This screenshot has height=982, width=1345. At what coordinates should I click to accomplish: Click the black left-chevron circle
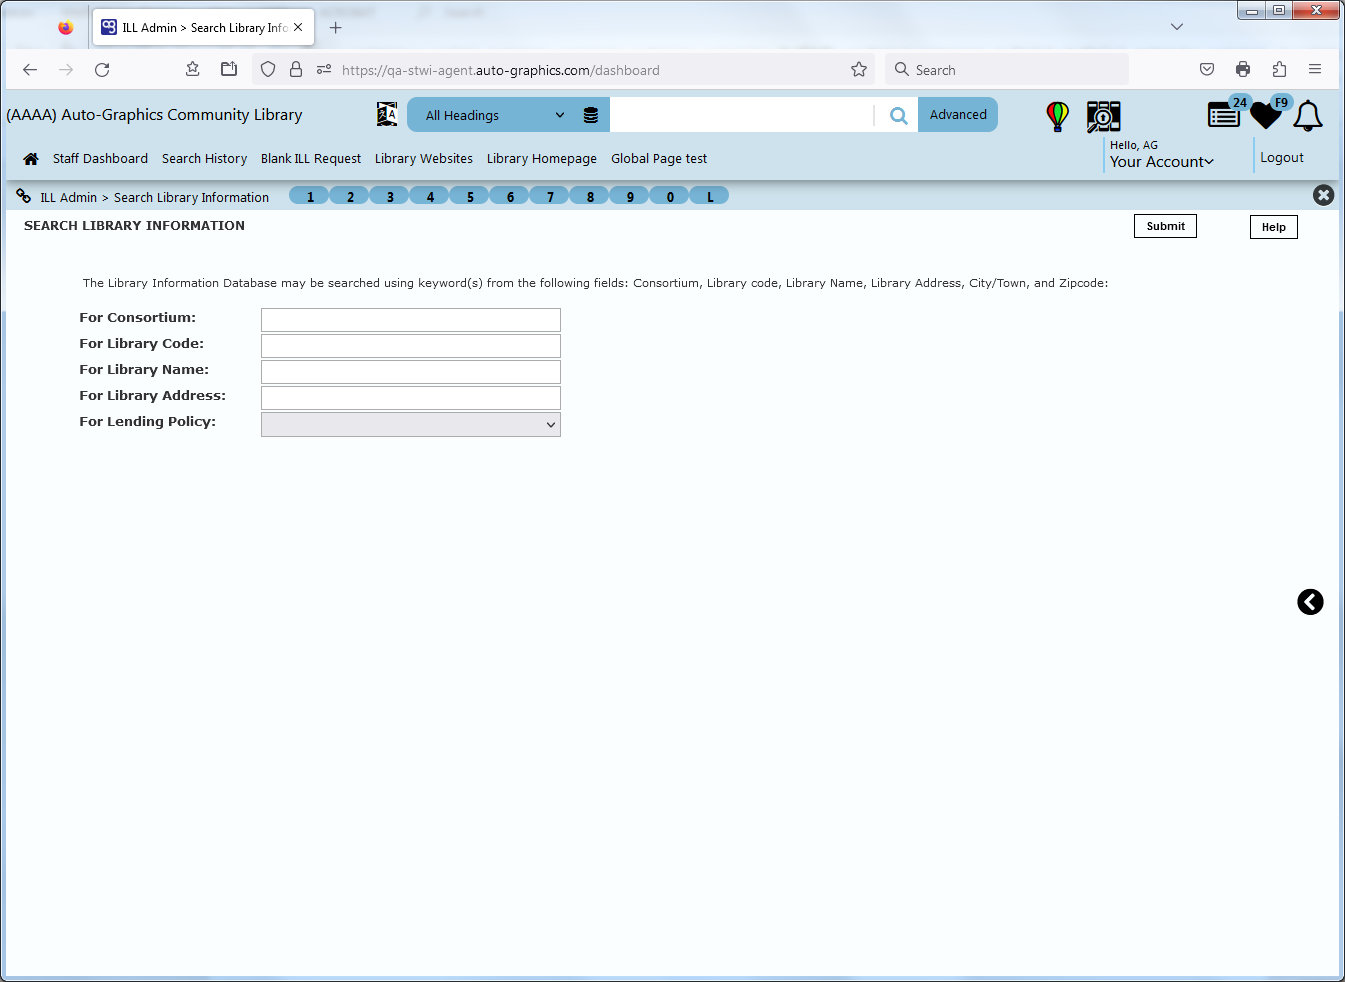coord(1310,602)
